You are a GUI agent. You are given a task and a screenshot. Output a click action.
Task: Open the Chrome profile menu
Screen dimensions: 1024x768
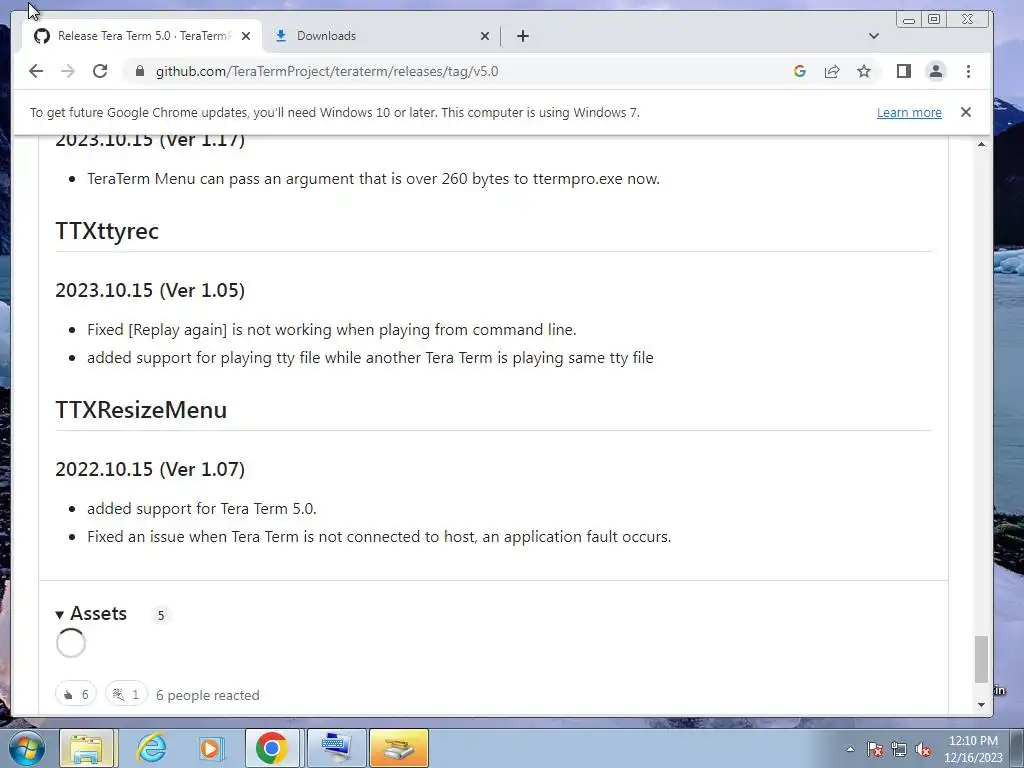click(936, 71)
